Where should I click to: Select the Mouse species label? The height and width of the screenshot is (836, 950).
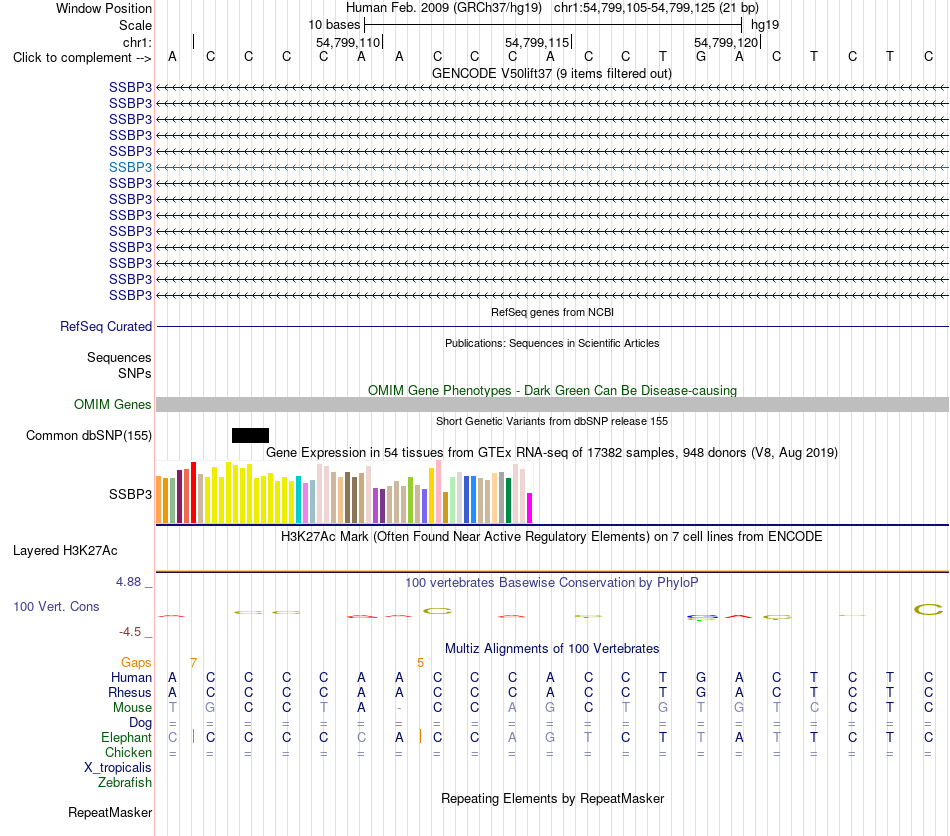click(x=132, y=708)
